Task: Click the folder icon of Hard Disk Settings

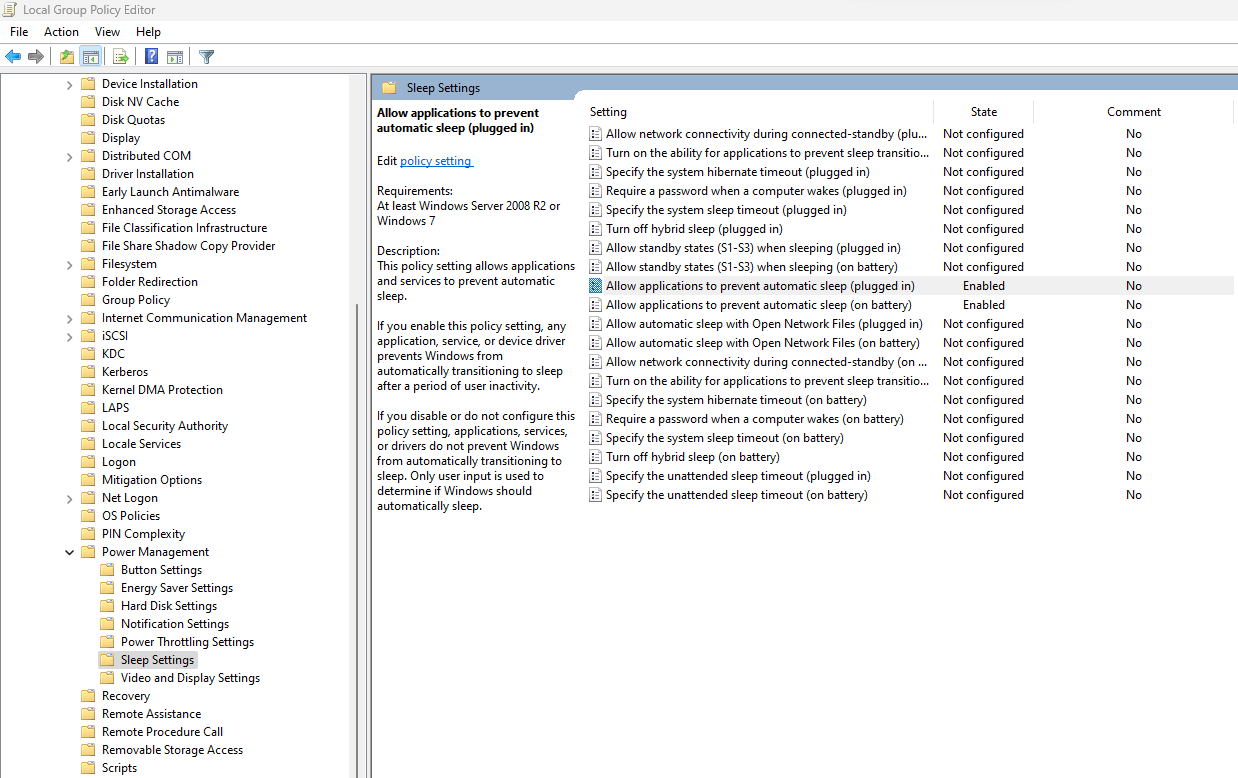Action: (x=107, y=606)
